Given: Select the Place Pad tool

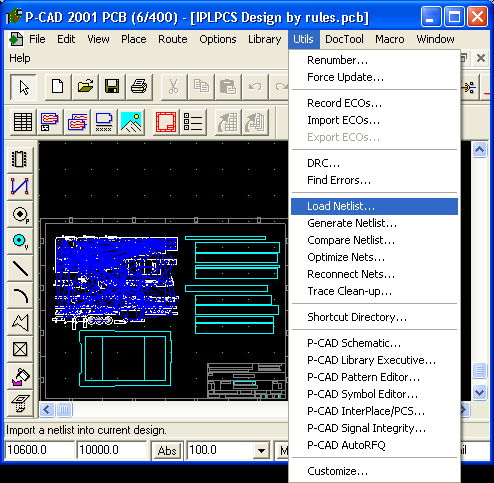Looking at the screenshot, I should [20, 214].
